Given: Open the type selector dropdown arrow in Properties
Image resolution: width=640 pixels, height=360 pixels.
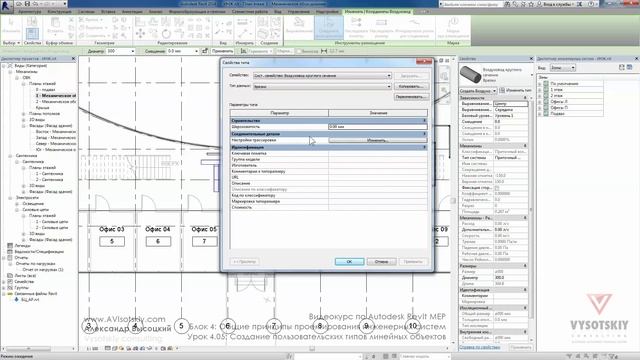Looking at the screenshot, I should (531, 75).
